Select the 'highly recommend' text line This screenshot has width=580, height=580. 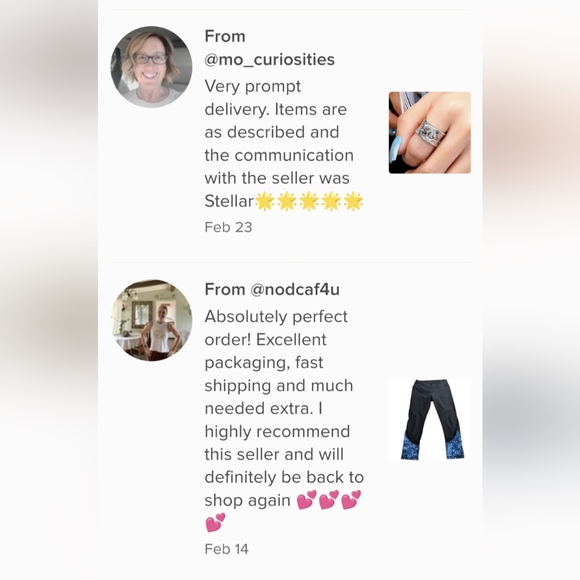pos(277,432)
